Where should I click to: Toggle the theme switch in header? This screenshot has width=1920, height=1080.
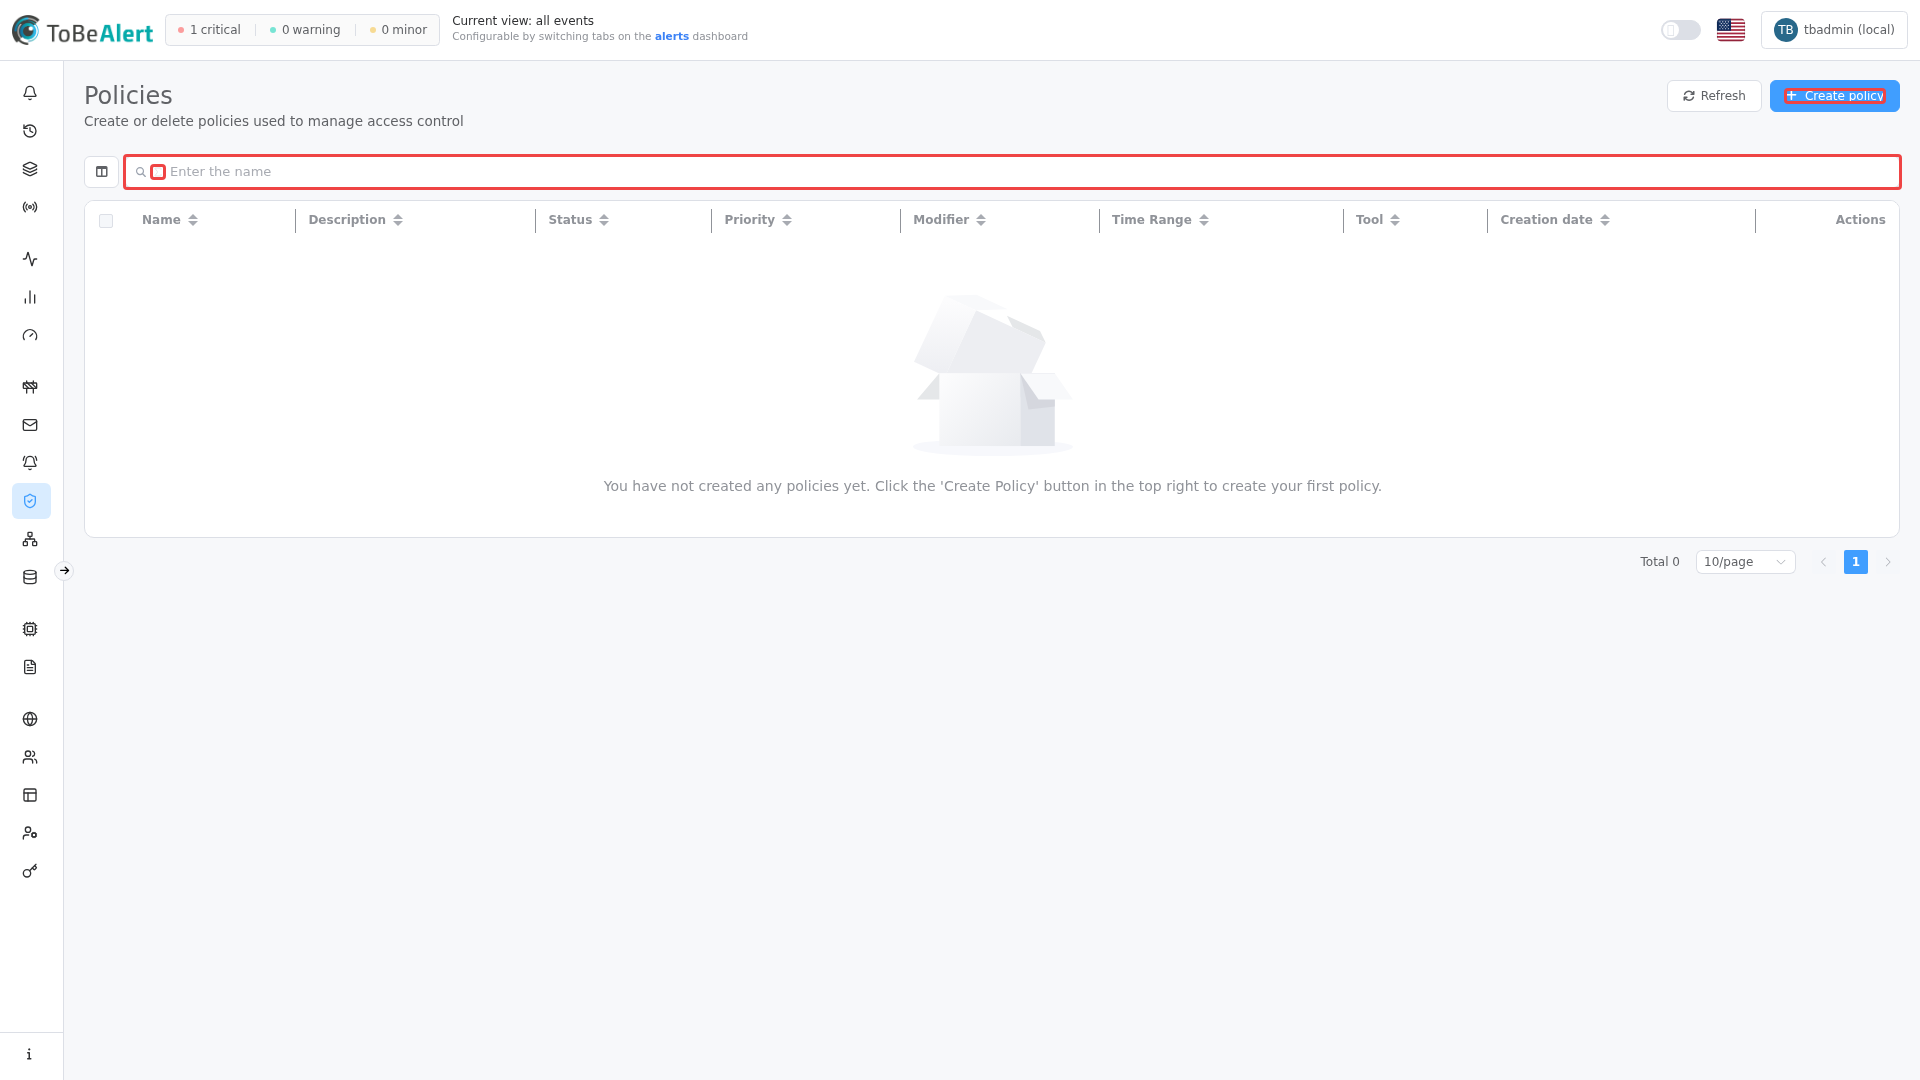[1681, 30]
